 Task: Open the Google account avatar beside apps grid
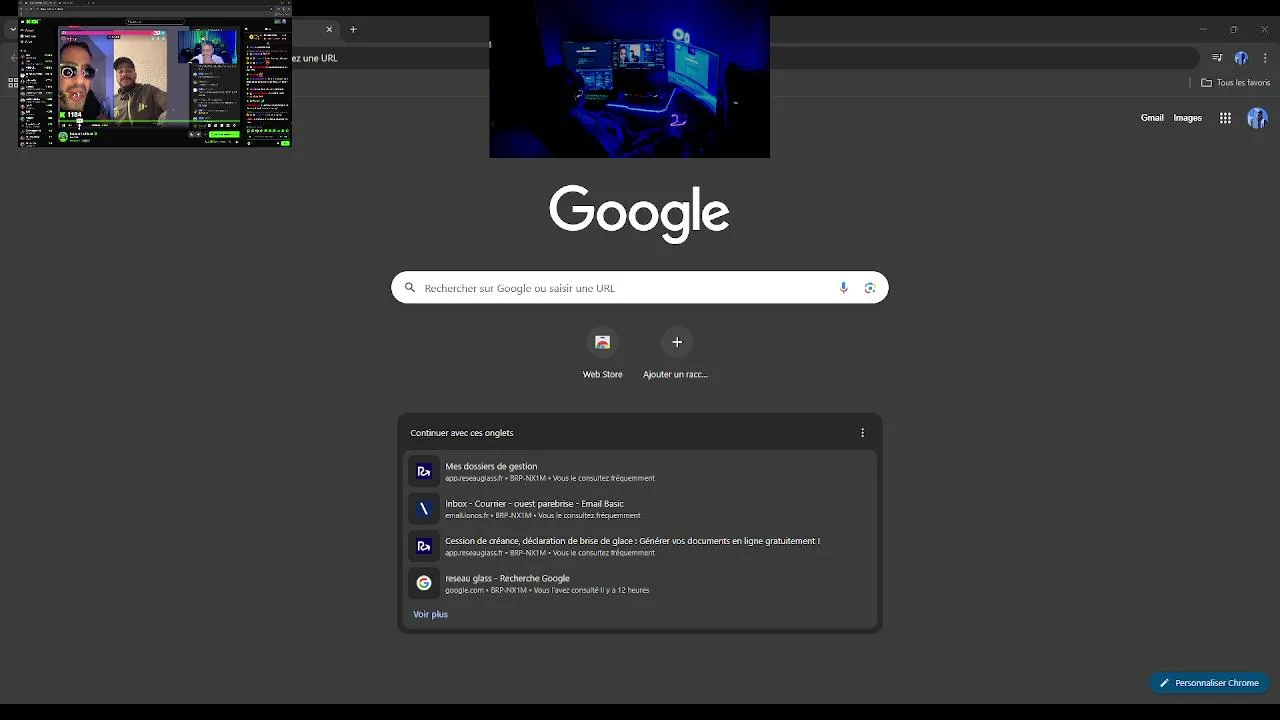click(1257, 118)
